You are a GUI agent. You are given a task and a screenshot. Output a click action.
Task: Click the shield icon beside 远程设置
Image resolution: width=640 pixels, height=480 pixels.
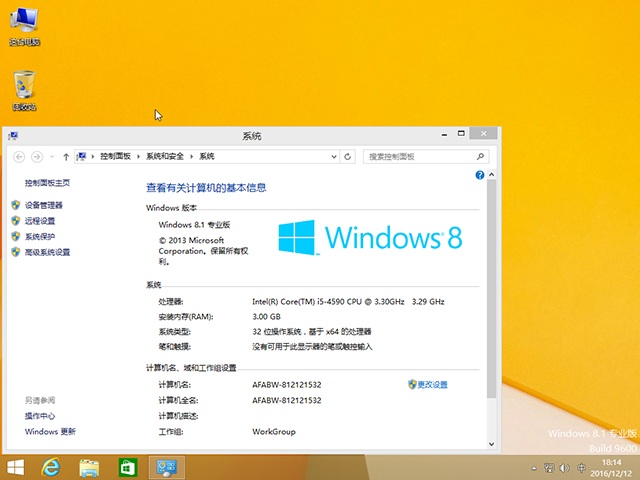[x=16, y=221]
